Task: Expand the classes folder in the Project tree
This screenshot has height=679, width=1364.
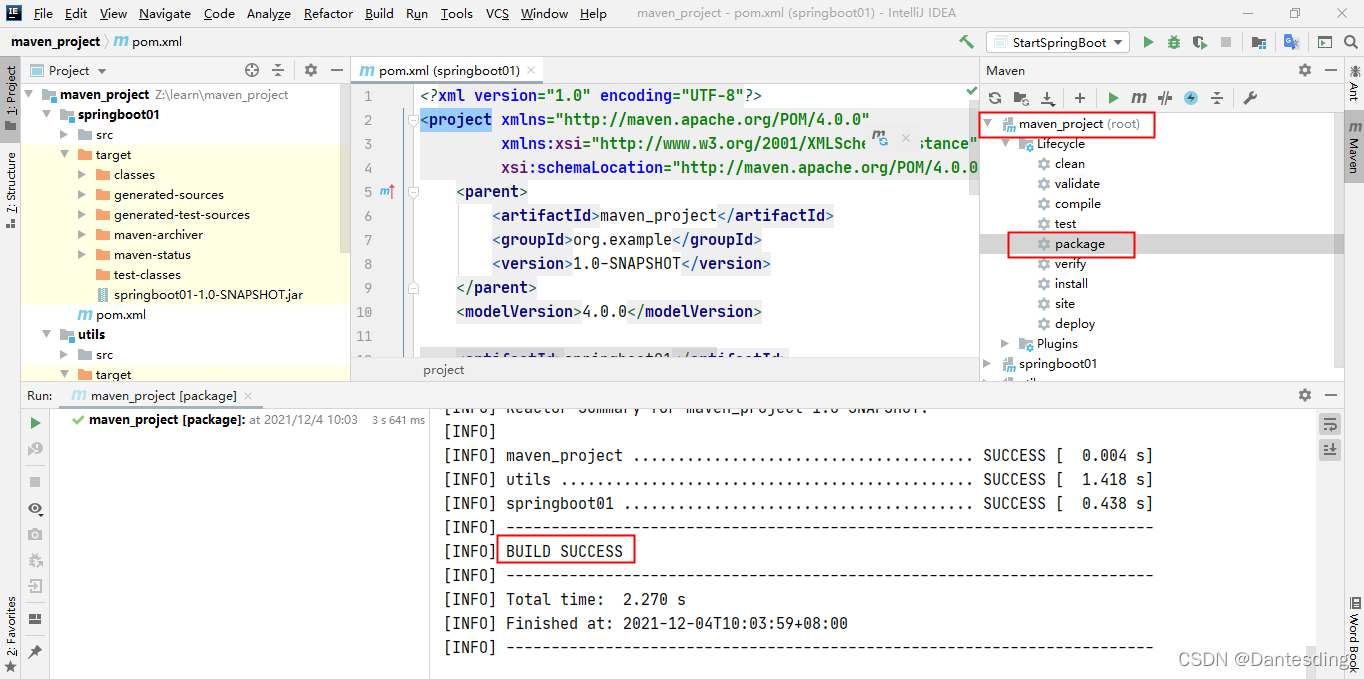Action: [82, 175]
